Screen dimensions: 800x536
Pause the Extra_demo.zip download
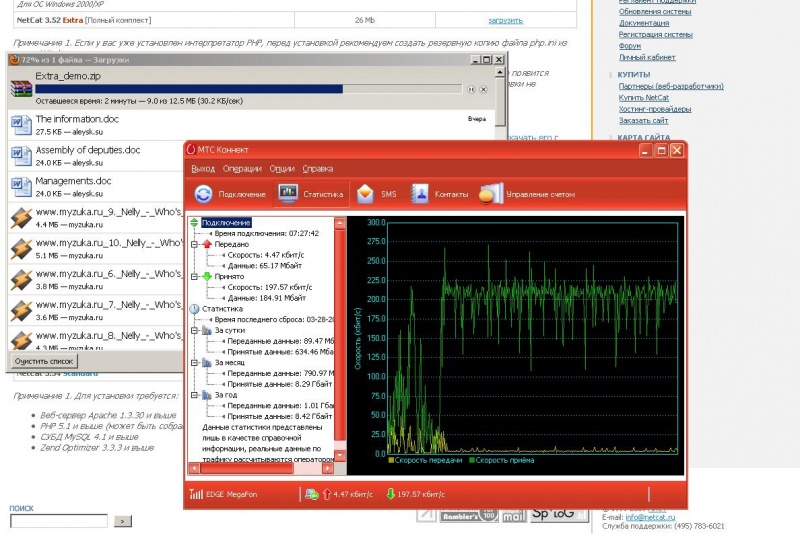point(471,89)
